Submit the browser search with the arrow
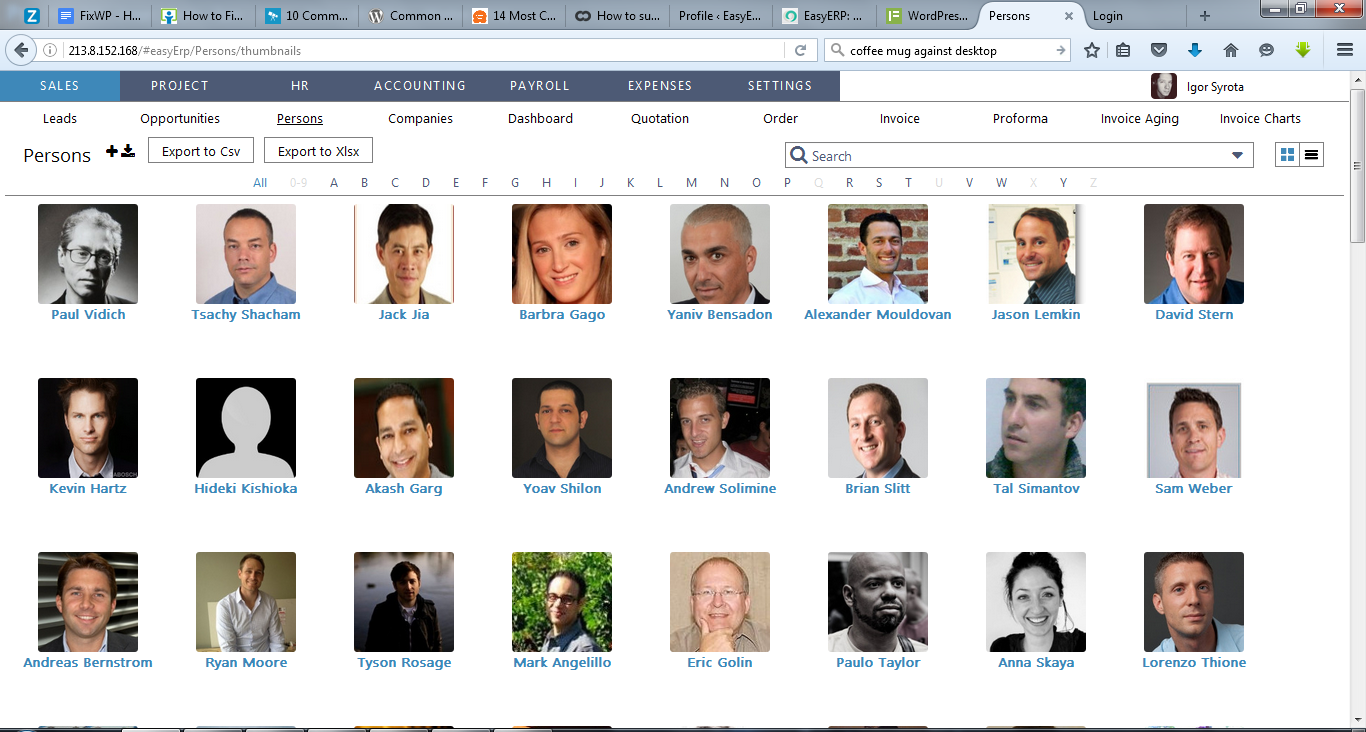The height and width of the screenshot is (732, 1366). point(1061,50)
